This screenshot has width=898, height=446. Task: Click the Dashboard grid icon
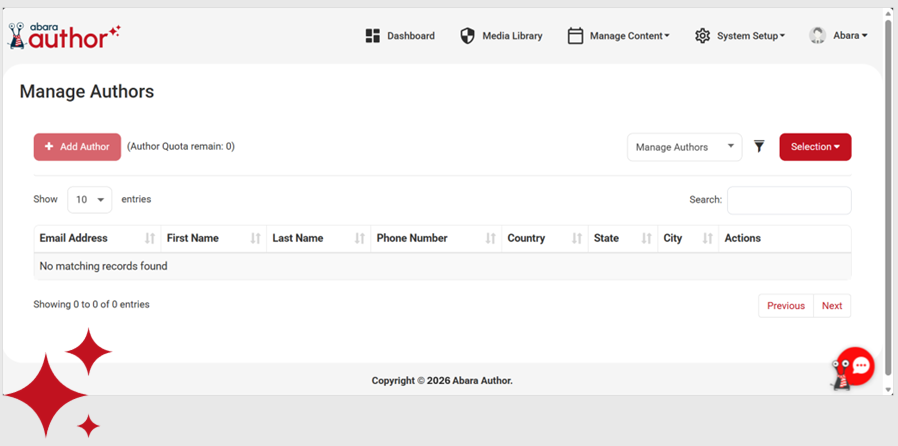(373, 36)
